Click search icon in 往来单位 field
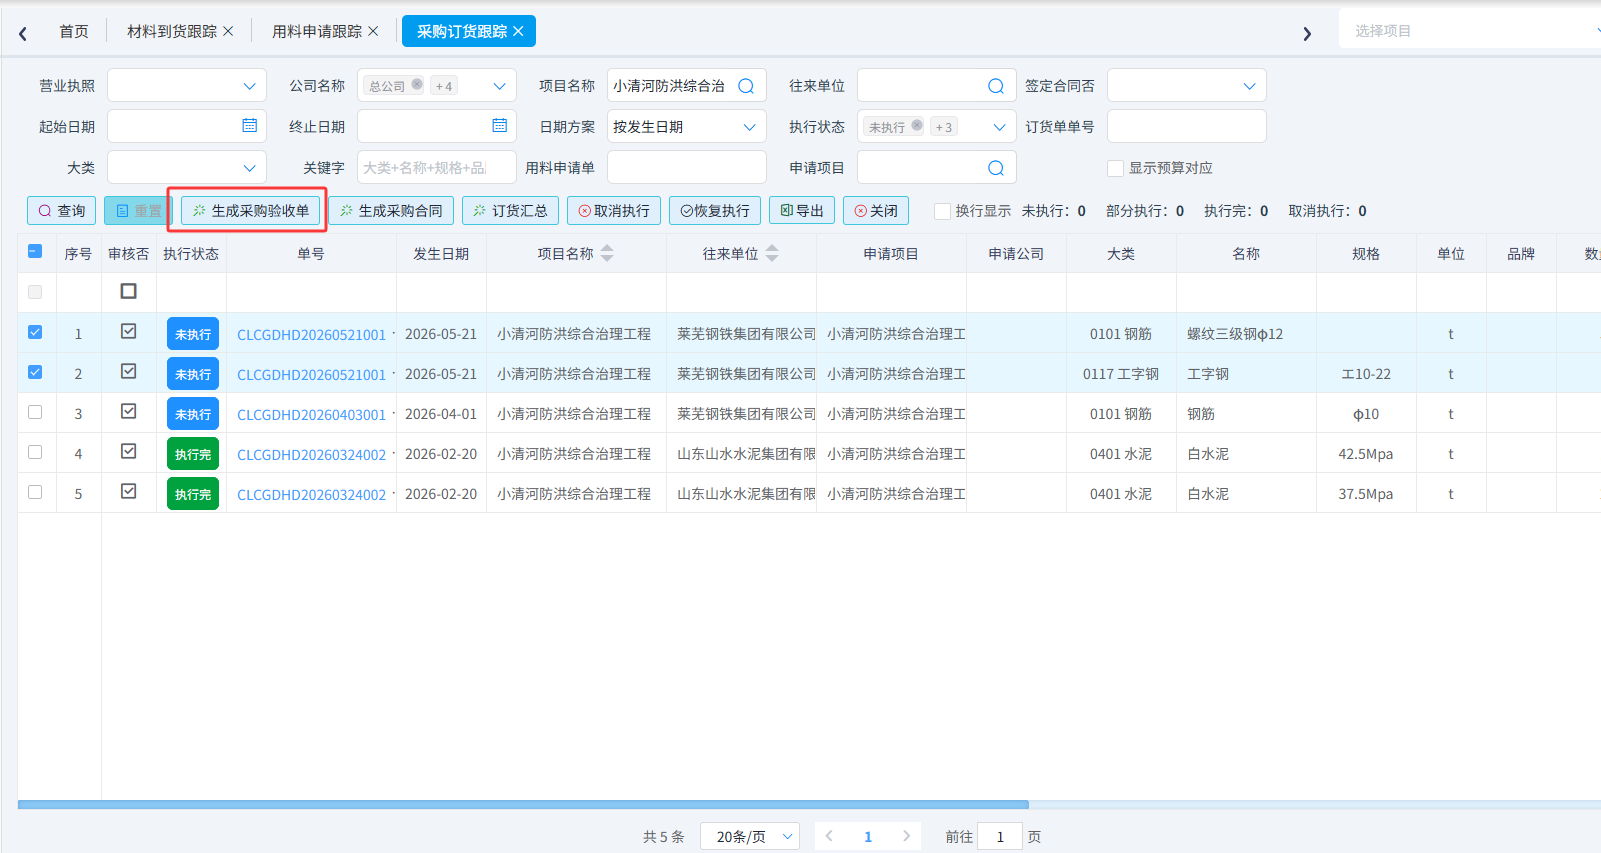1601x853 pixels. pyautogui.click(x=996, y=86)
